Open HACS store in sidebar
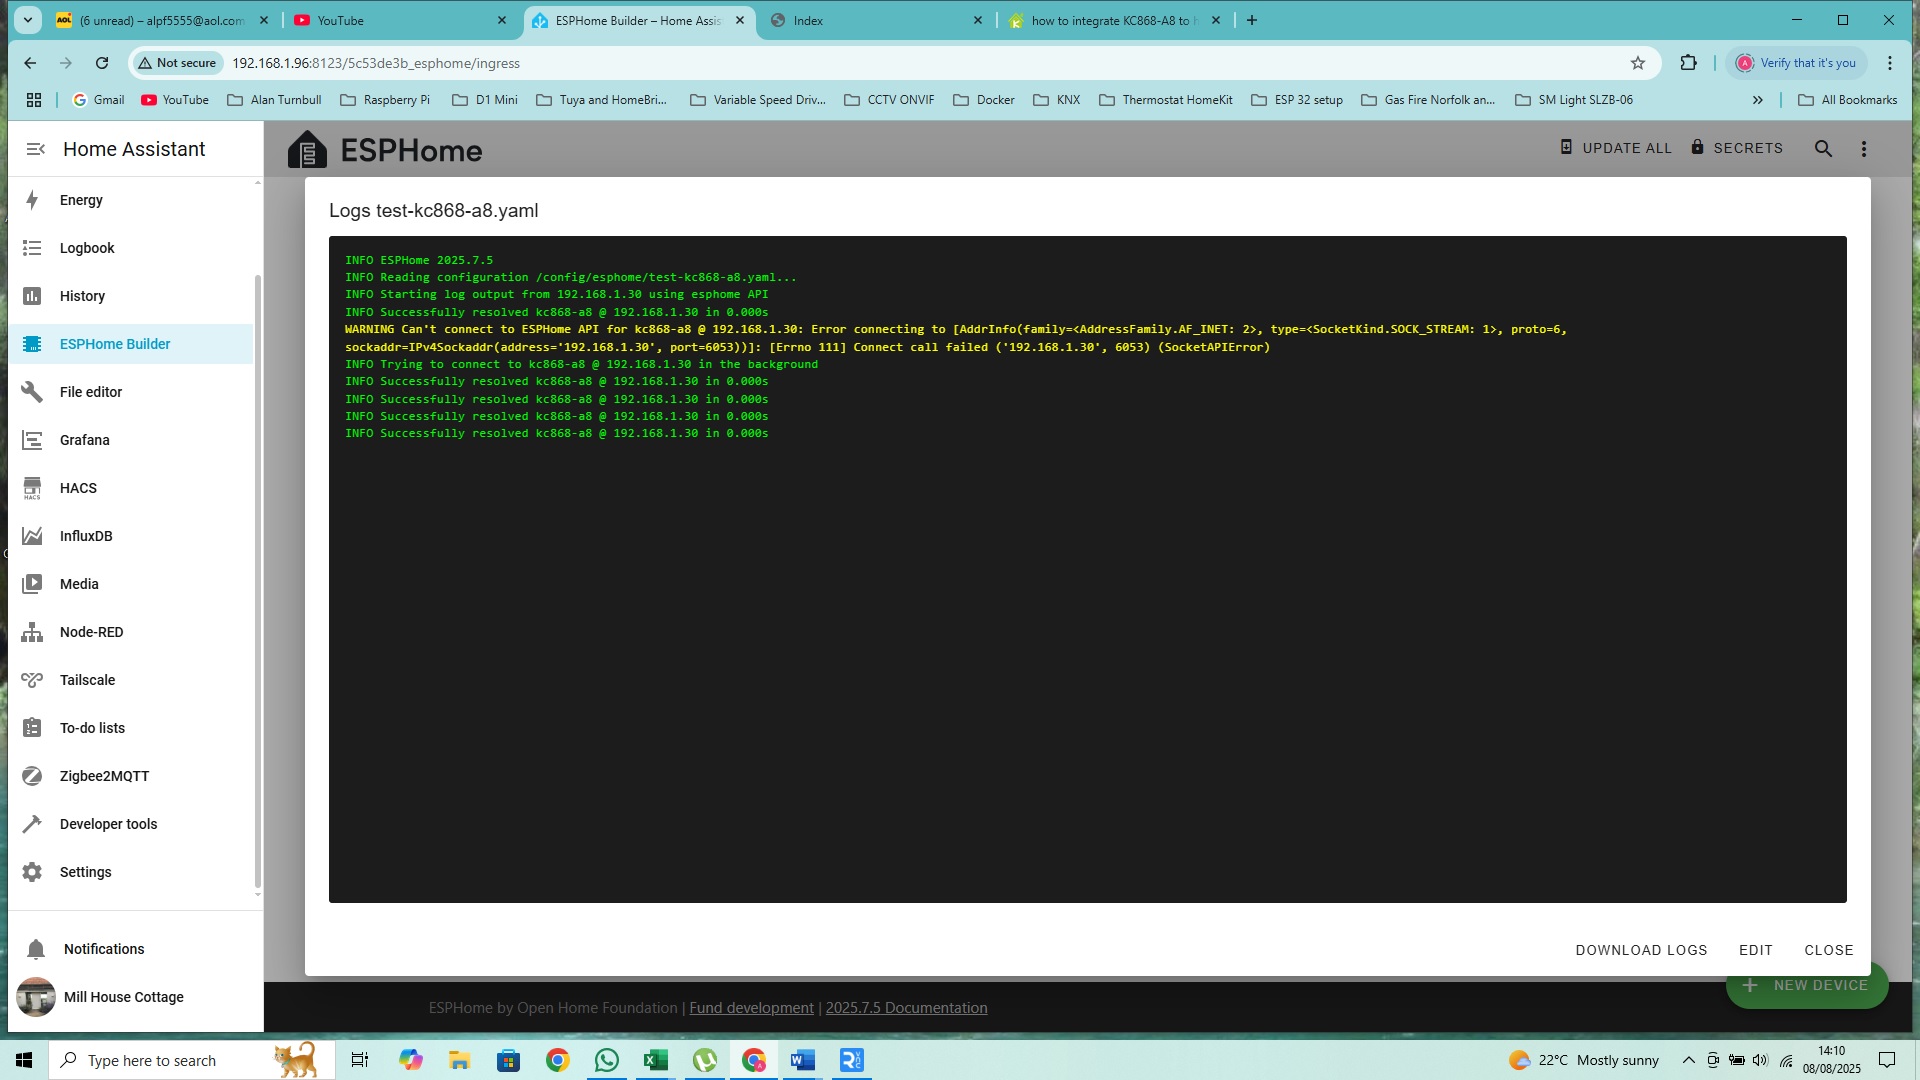 pos(78,488)
